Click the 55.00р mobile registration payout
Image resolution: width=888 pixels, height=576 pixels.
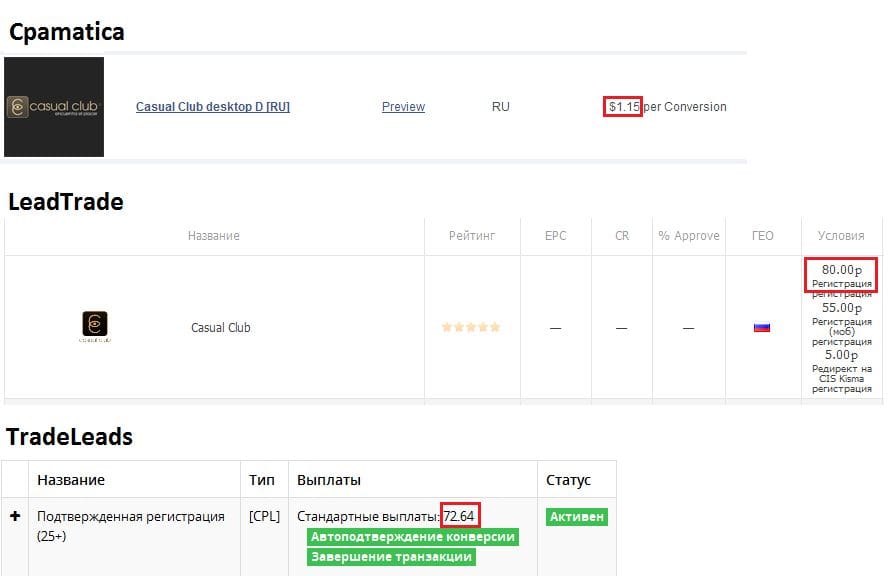coord(842,308)
